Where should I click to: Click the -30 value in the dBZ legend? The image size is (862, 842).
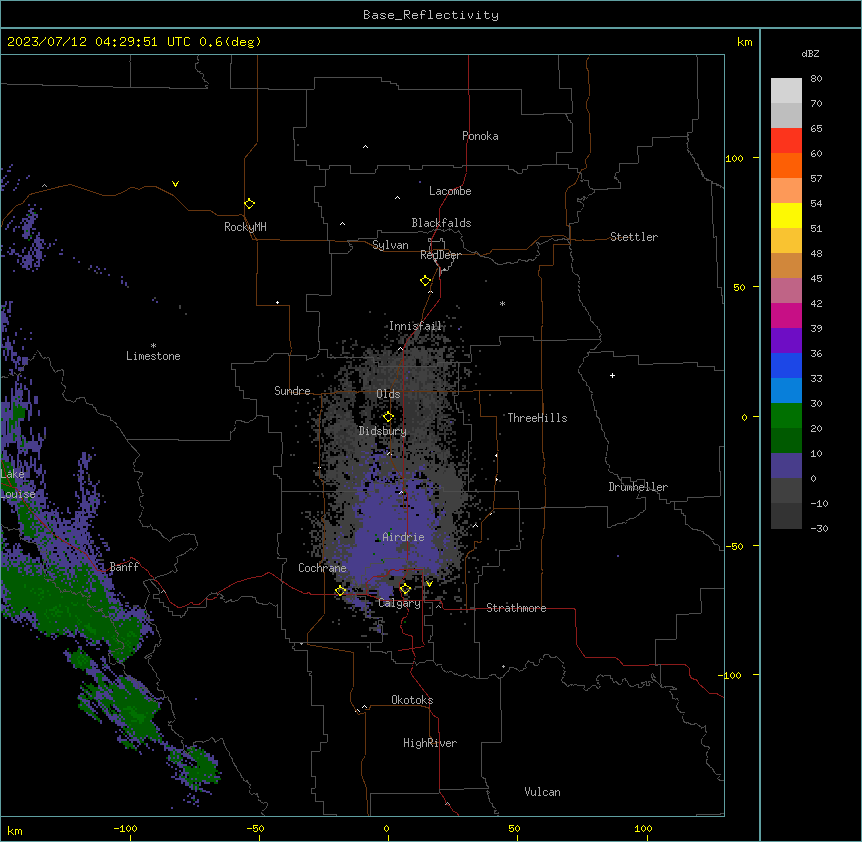pyautogui.click(x=819, y=528)
